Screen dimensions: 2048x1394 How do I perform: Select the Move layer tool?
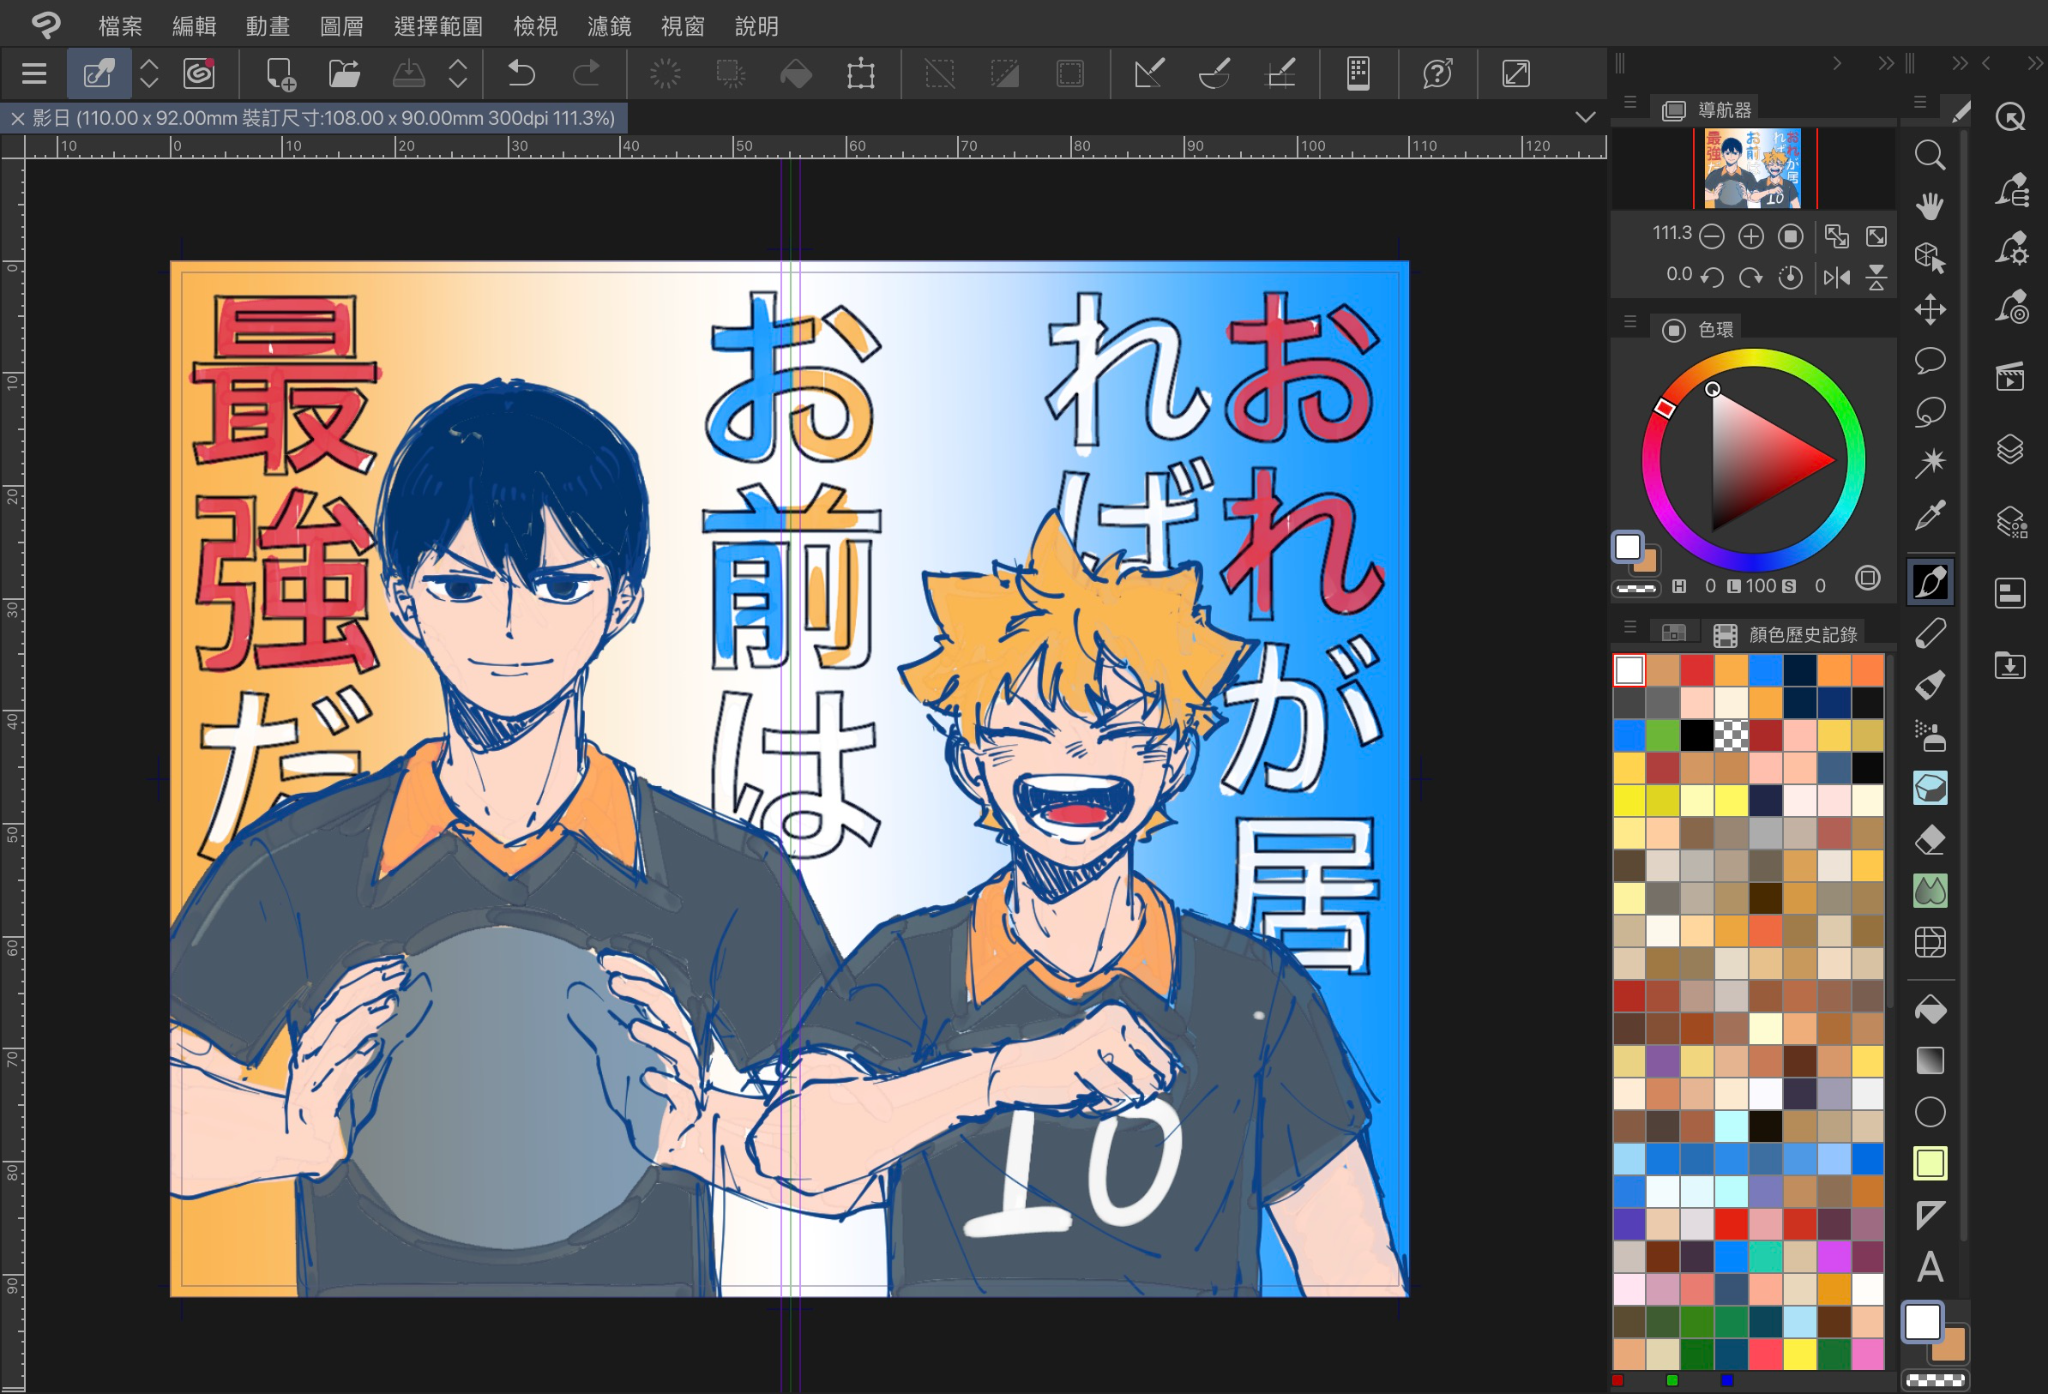[x=1930, y=309]
